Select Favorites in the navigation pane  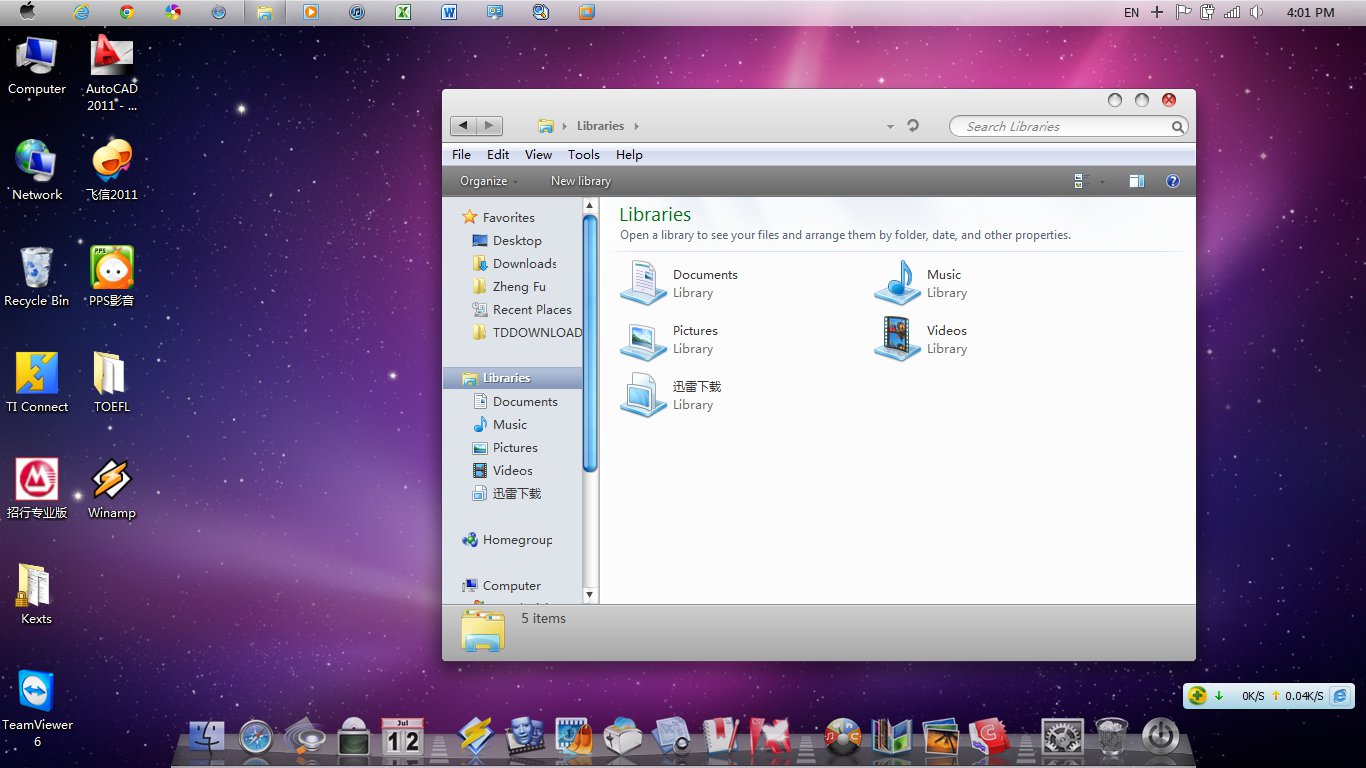coord(498,217)
